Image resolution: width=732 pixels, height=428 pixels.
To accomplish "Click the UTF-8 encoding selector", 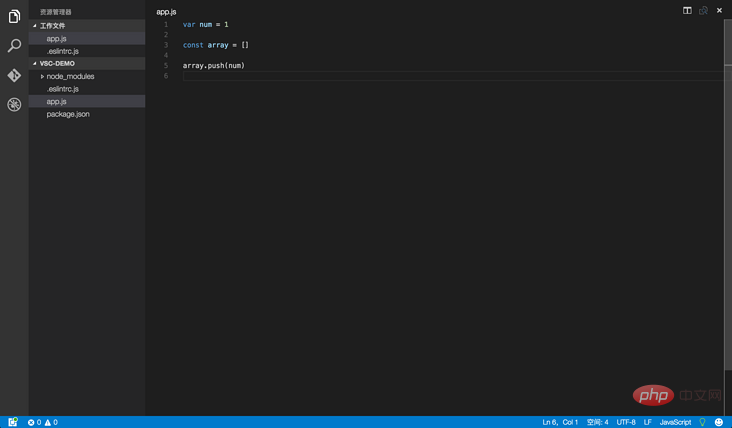I will 626,422.
